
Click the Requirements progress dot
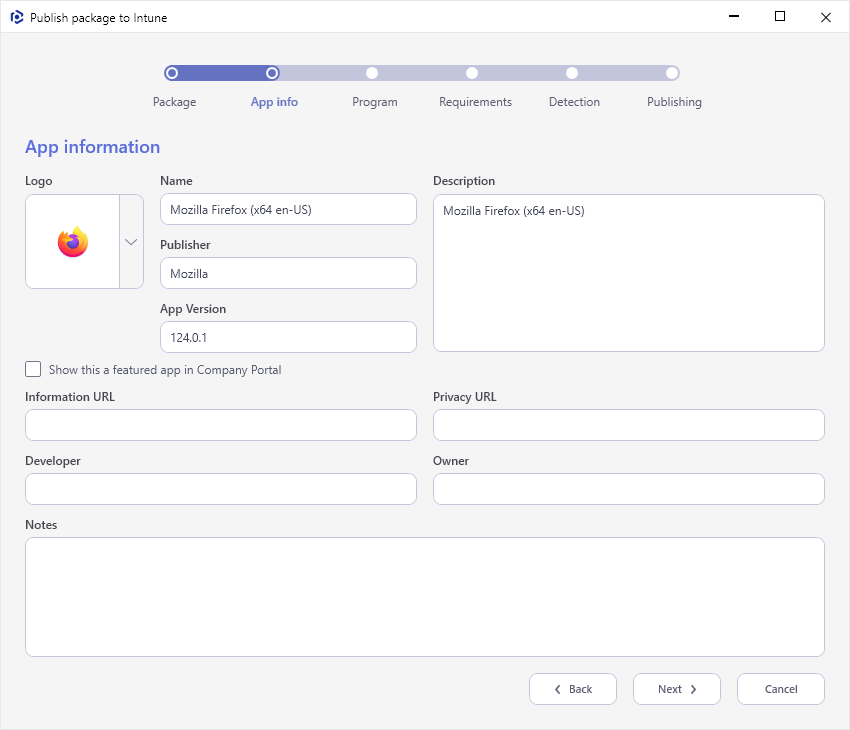click(472, 73)
